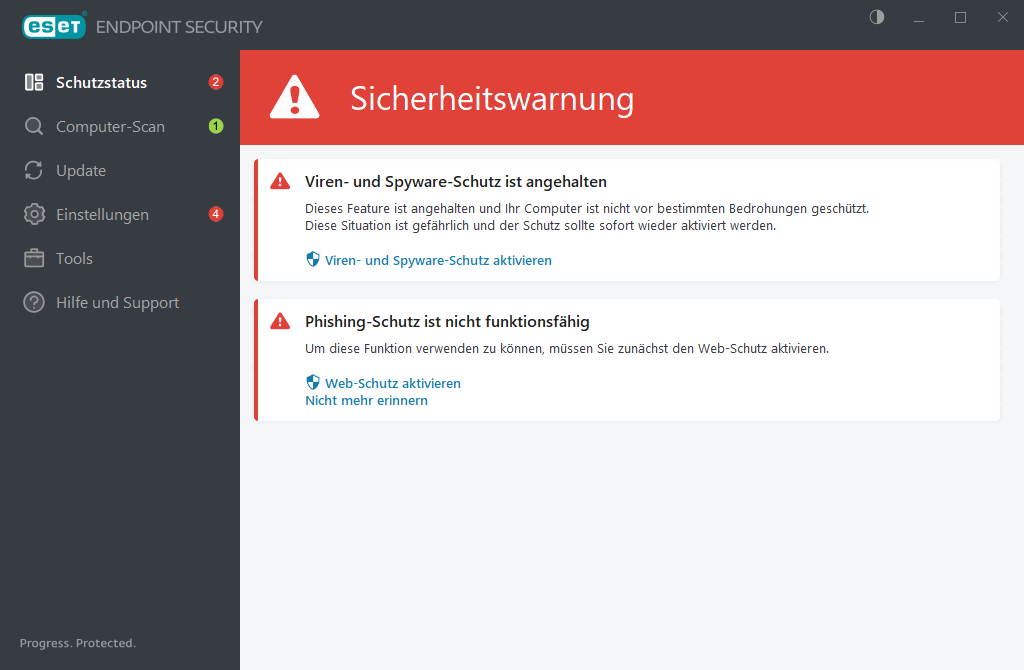Select Nicht mehr erinnern
Screen dimensions: 1024x670
pyautogui.click(x=366, y=400)
